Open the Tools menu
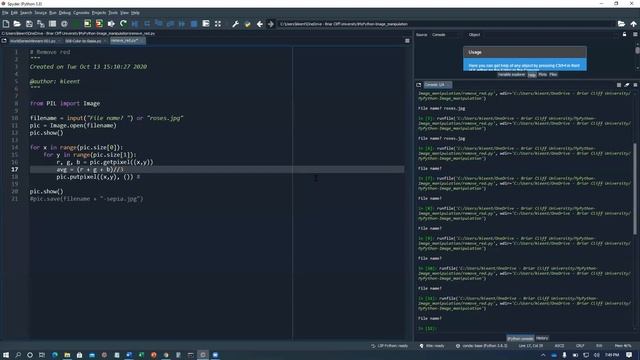 pos(113,13)
